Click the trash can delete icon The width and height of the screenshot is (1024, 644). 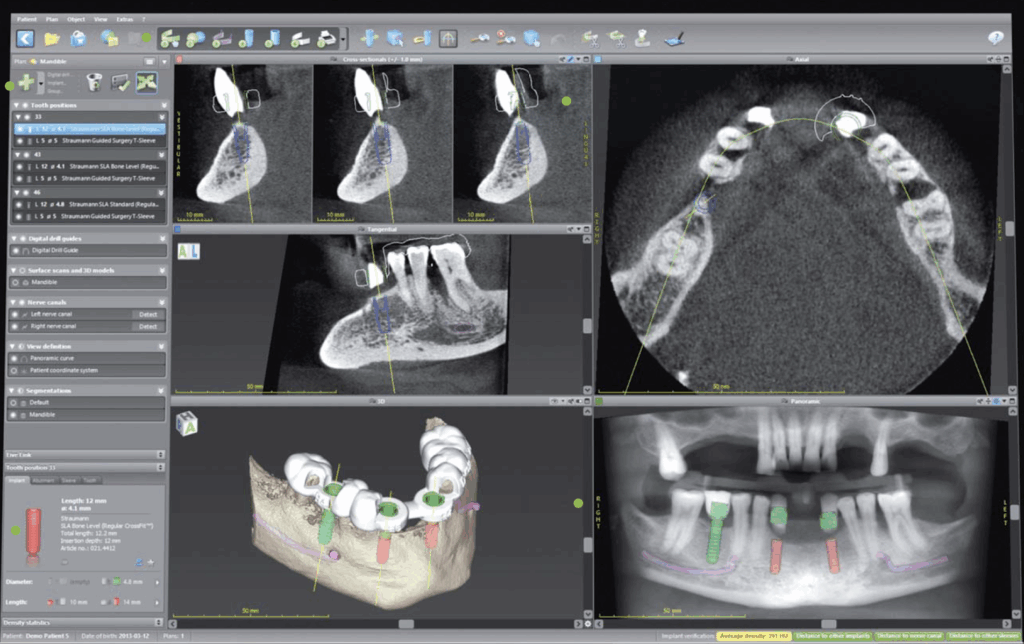[96, 83]
